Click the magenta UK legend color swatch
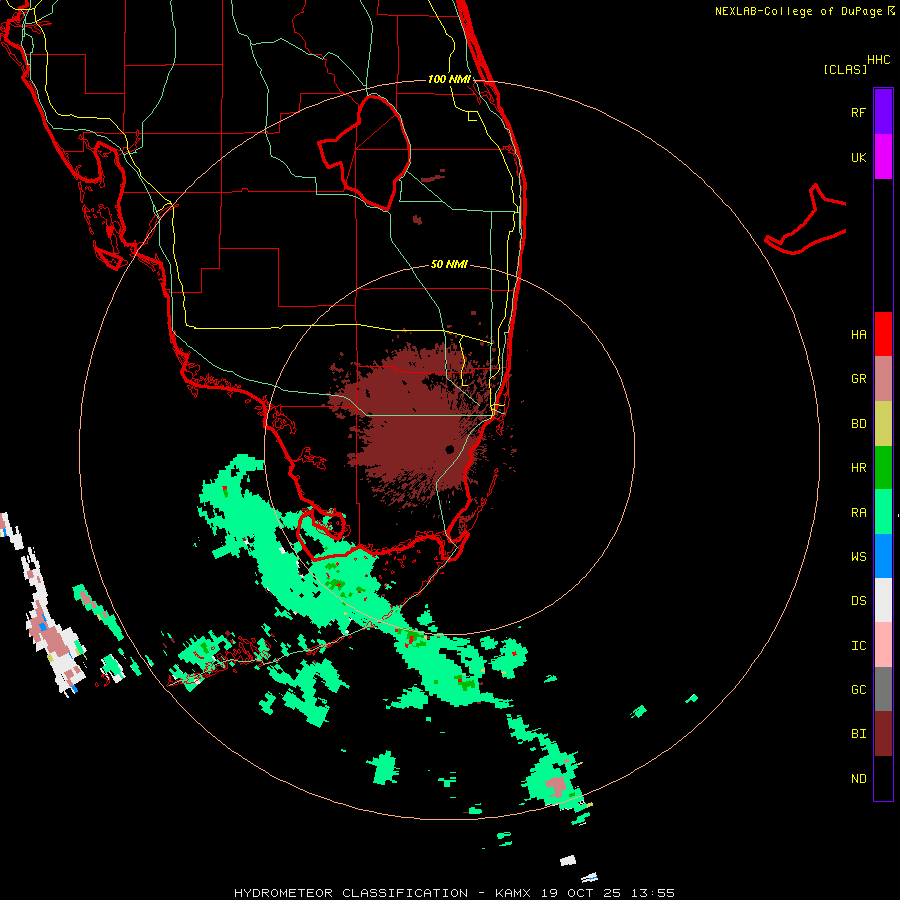This screenshot has width=900, height=900. tap(883, 157)
